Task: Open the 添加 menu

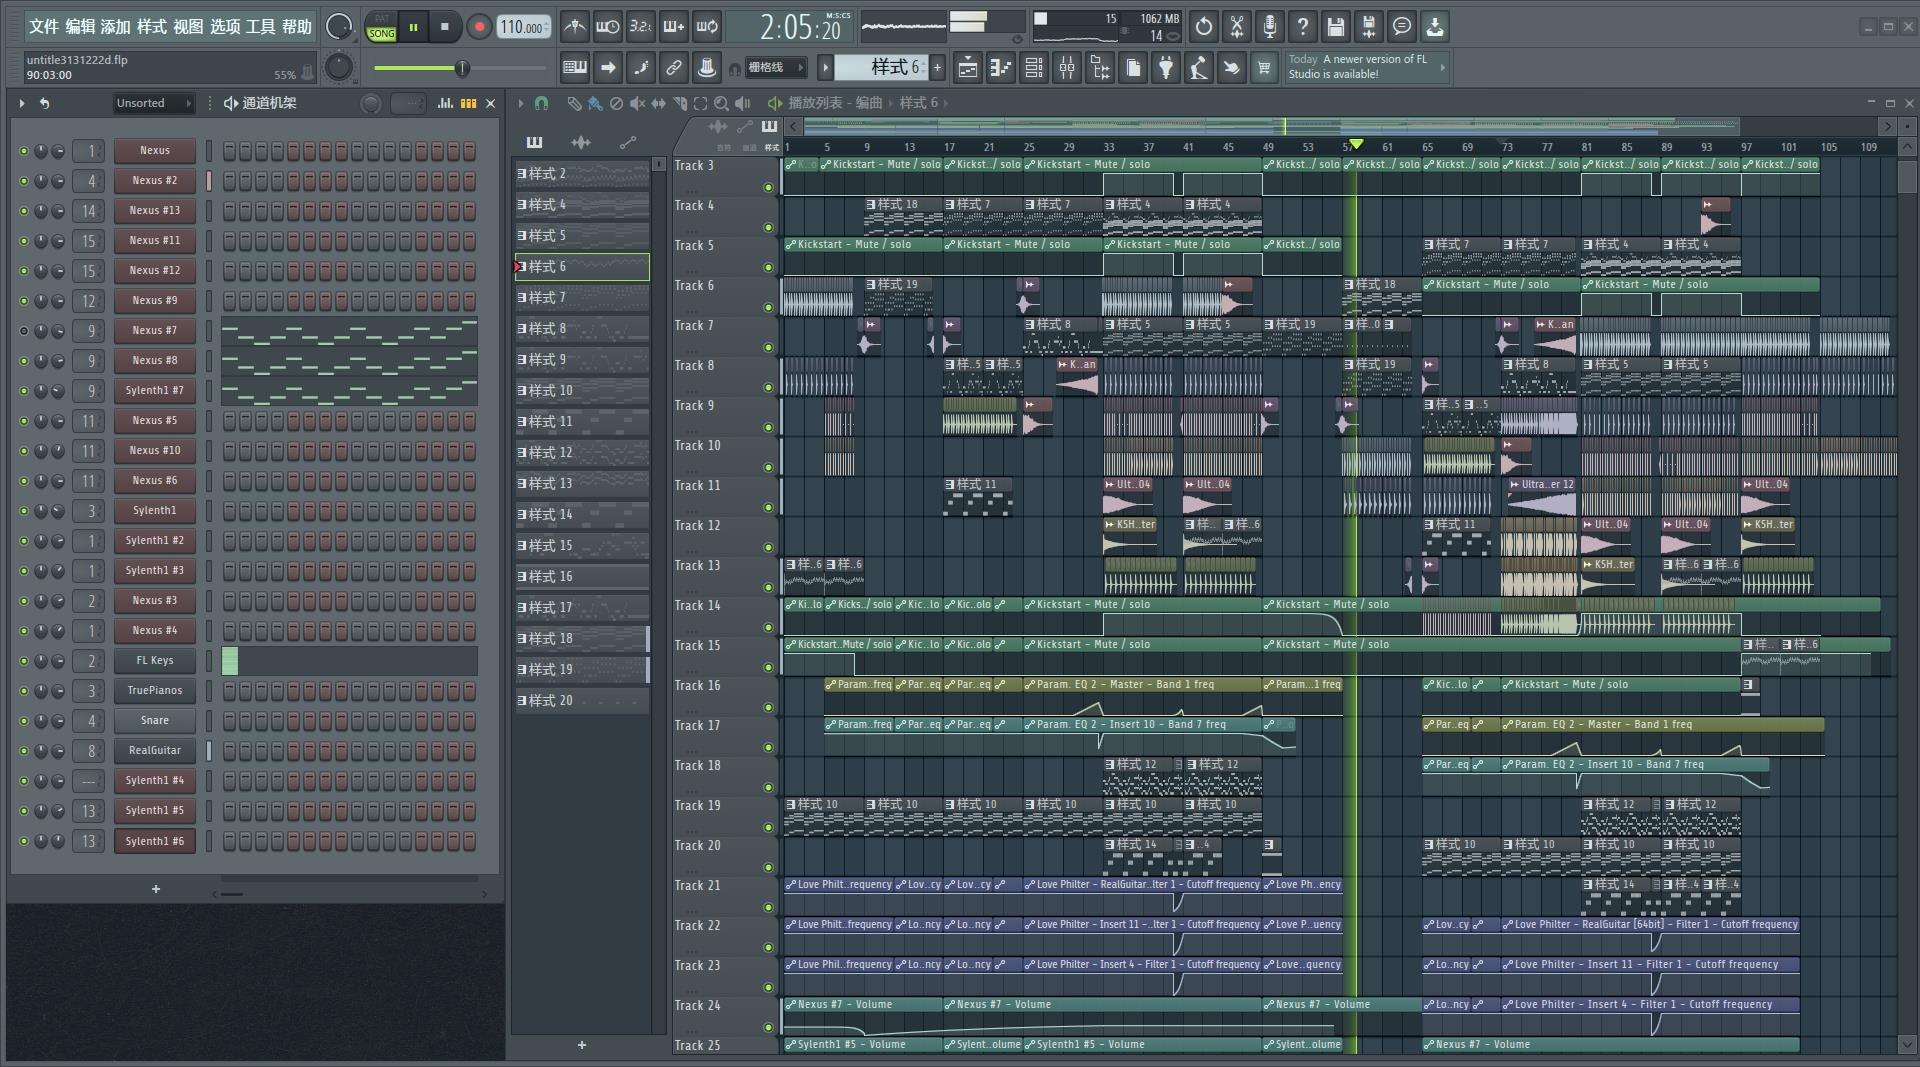Action: click(116, 27)
